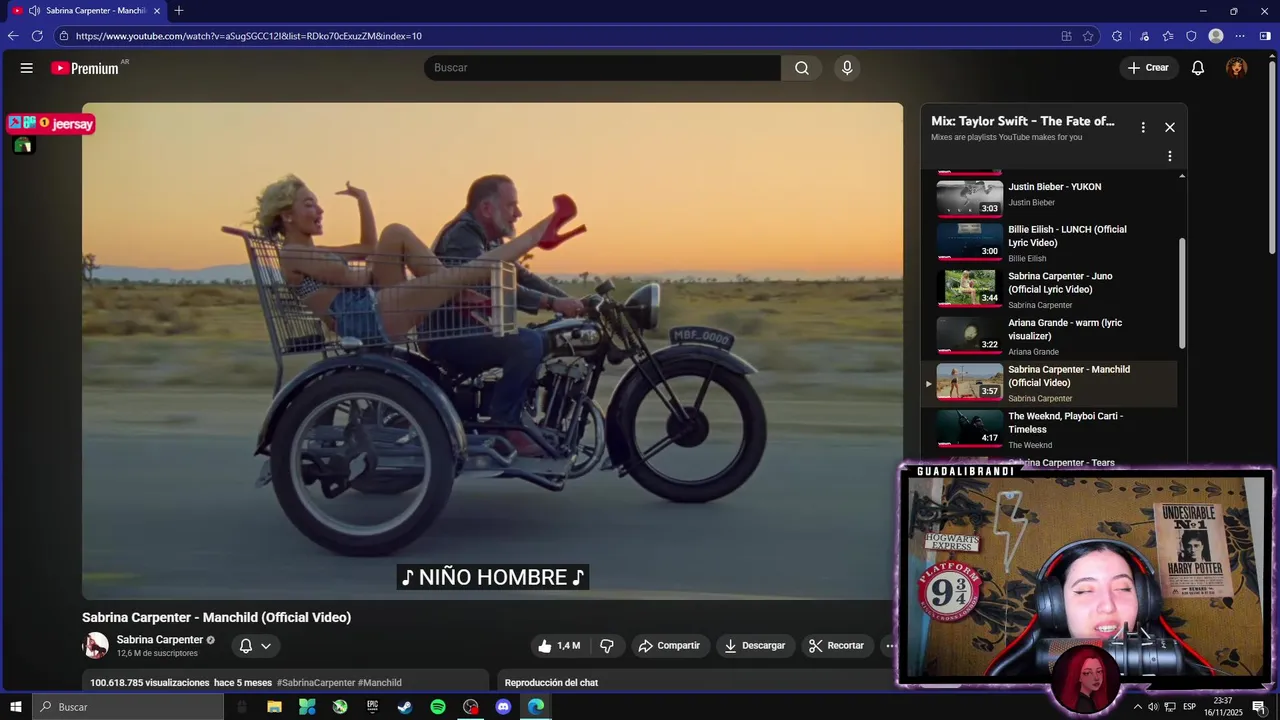Dislike the Manchild video
1280x720 pixels.
(607, 646)
